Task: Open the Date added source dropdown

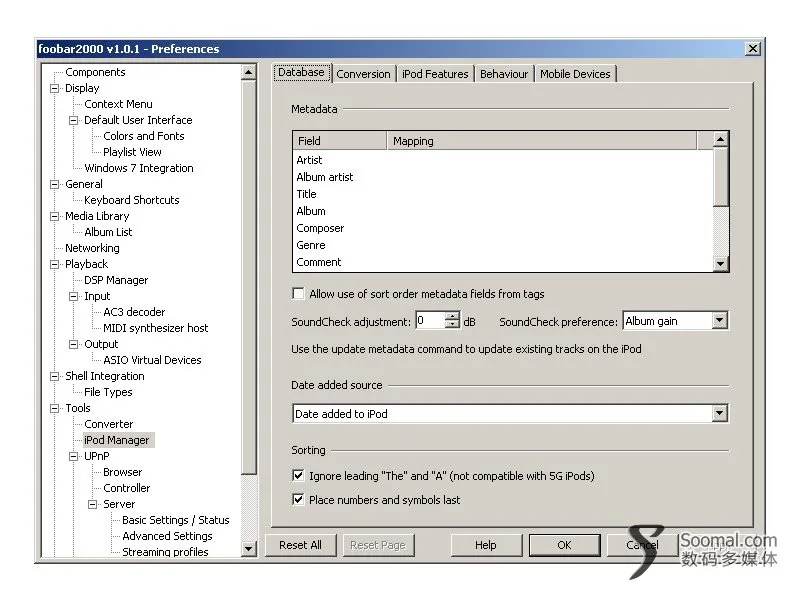Action: click(x=719, y=413)
